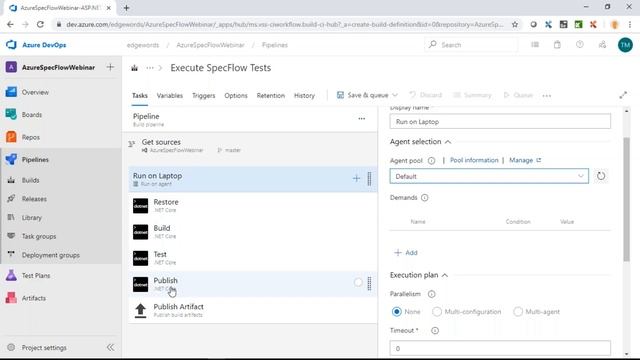640x360 pixels.
Task: Switch to the Variables tab
Action: point(169,96)
